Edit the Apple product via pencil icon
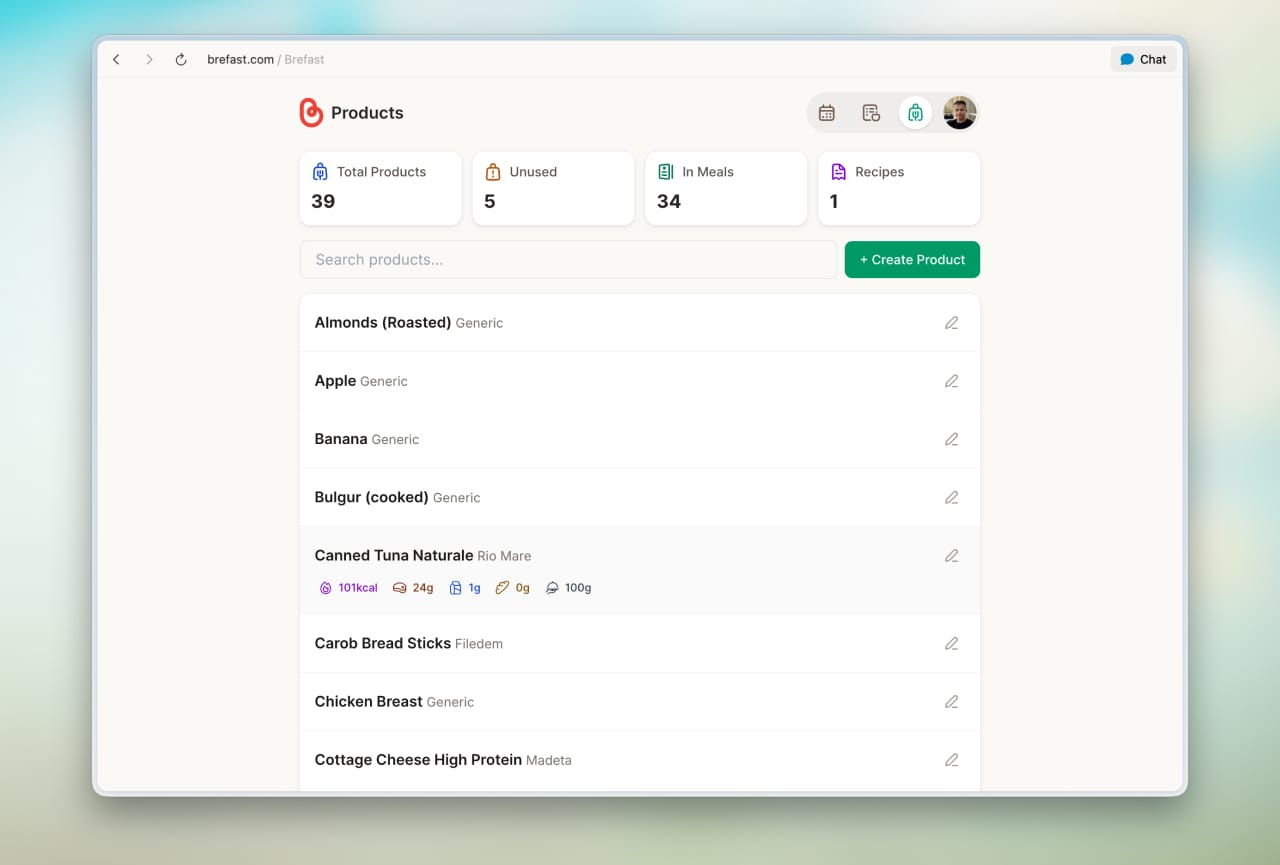Screen dimensions: 1280x865 coord(951,381)
